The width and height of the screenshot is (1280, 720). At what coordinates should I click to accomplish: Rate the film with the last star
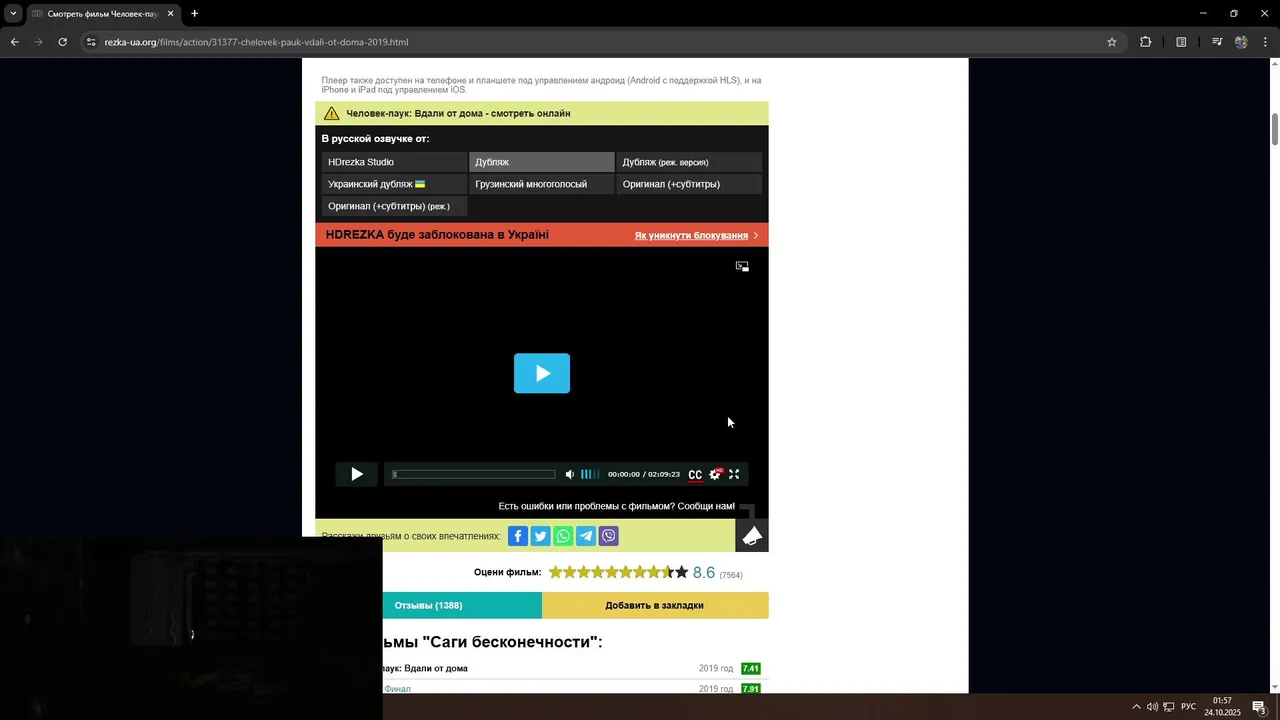(x=682, y=572)
